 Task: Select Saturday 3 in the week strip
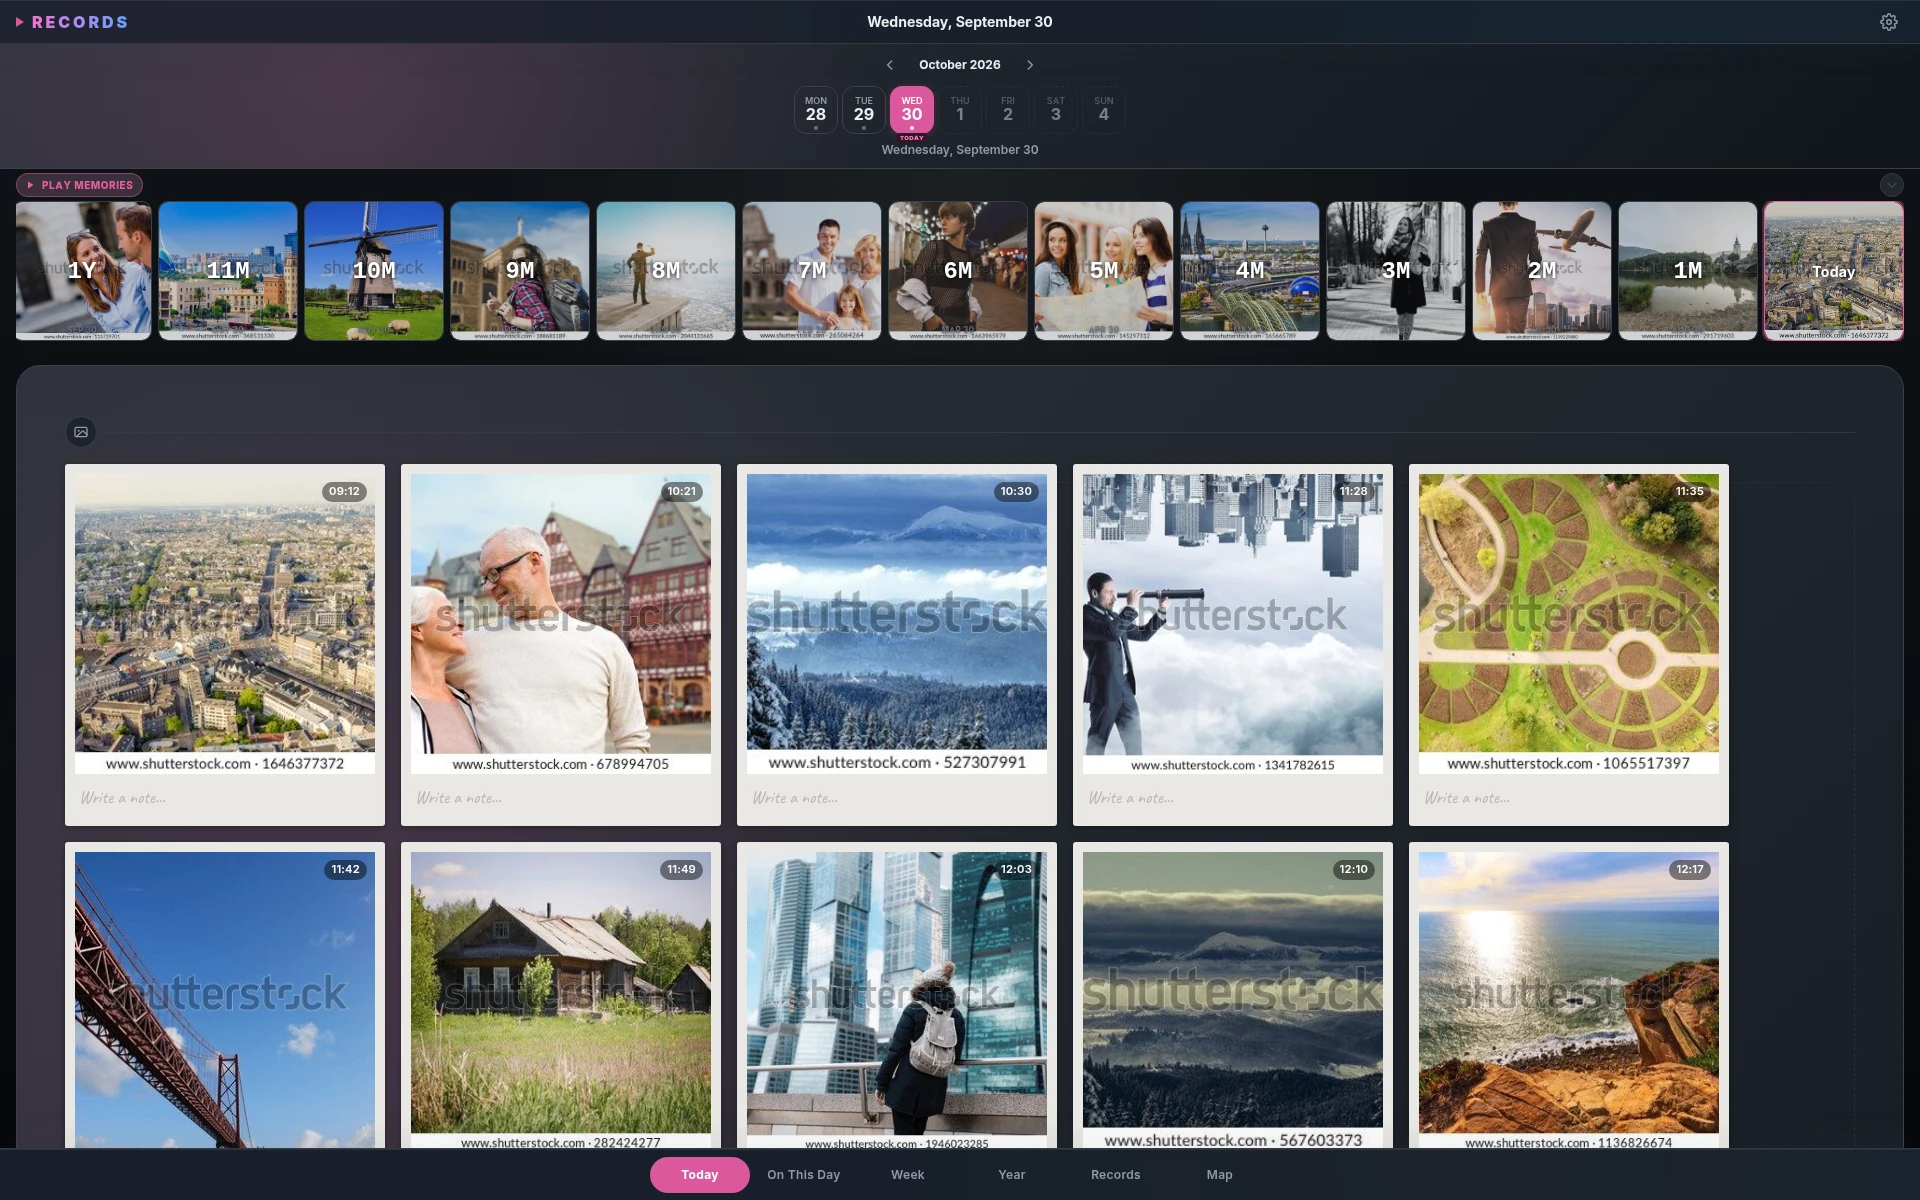1056,110
